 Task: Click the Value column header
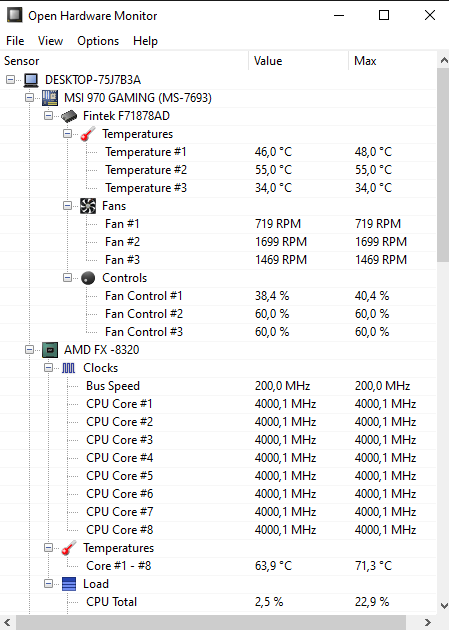pos(298,61)
